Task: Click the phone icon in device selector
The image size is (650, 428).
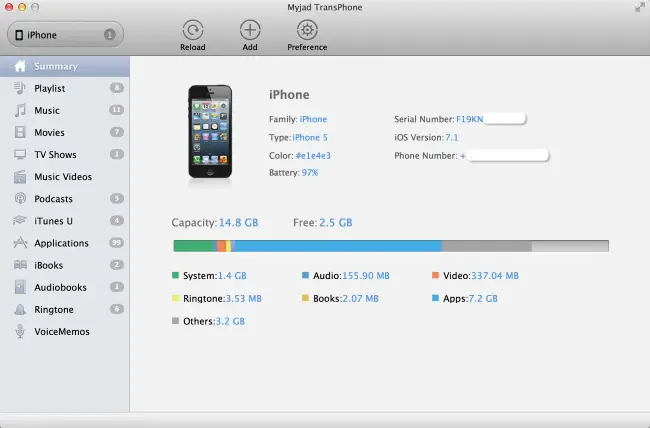Action: pos(19,35)
